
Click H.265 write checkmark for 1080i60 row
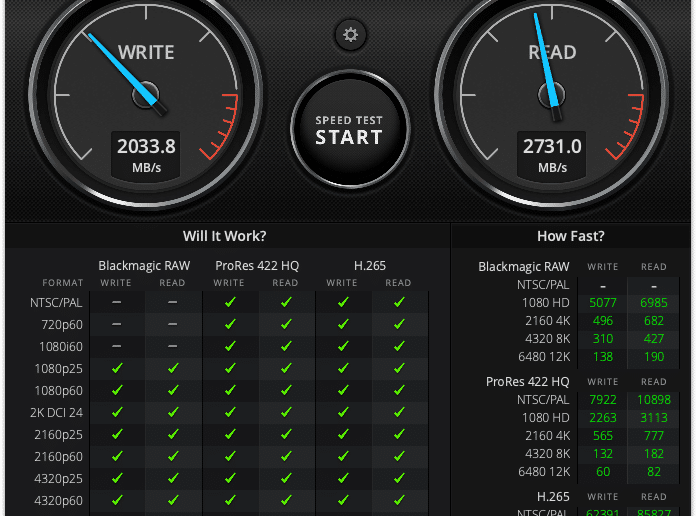tap(343, 346)
